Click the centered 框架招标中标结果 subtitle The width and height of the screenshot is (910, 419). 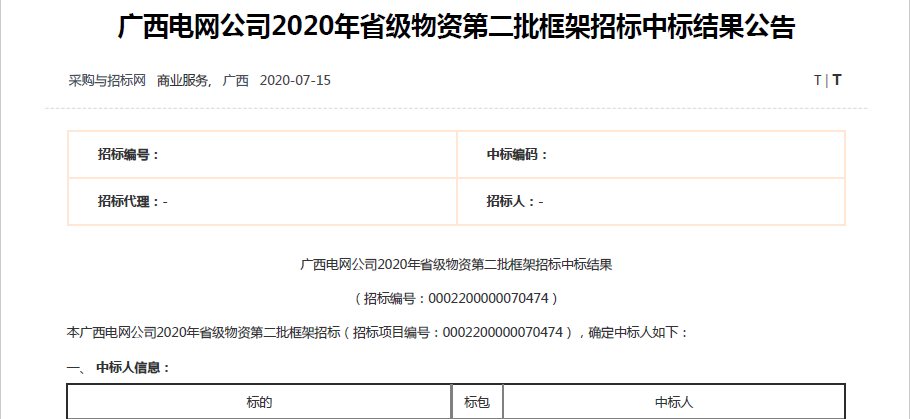[x=456, y=265]
